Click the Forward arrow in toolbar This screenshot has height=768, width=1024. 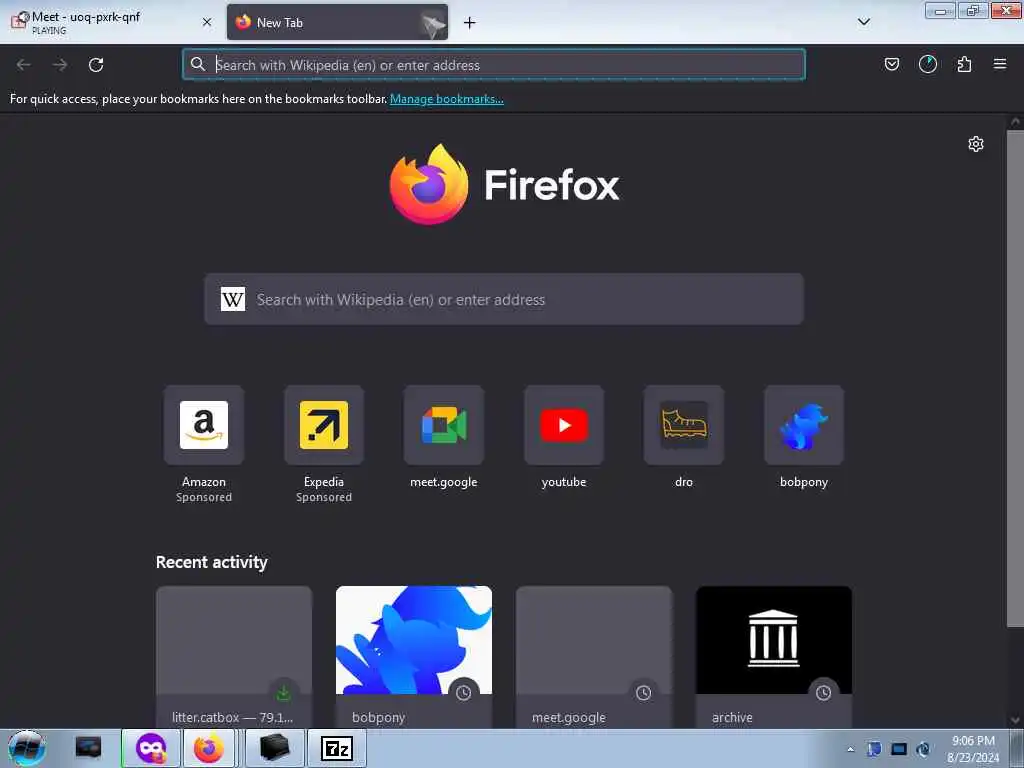tap(60, 65)
